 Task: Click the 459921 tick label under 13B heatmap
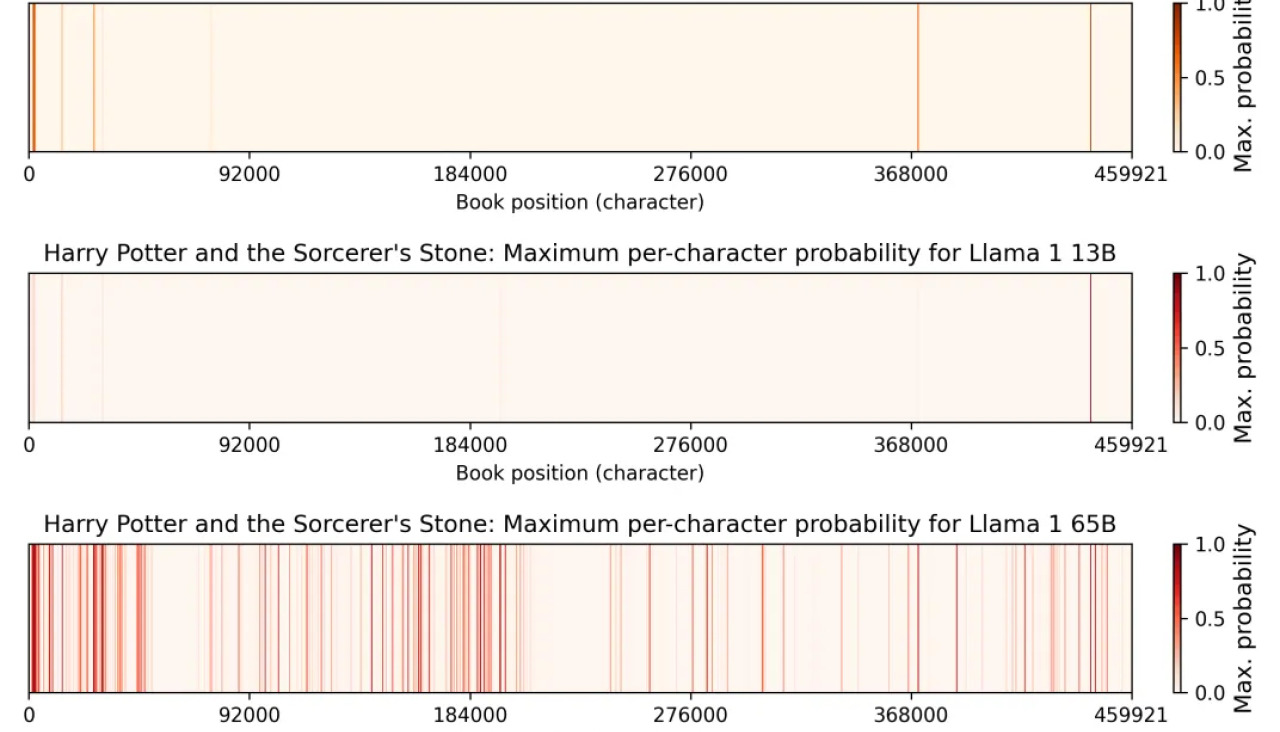1131,445
